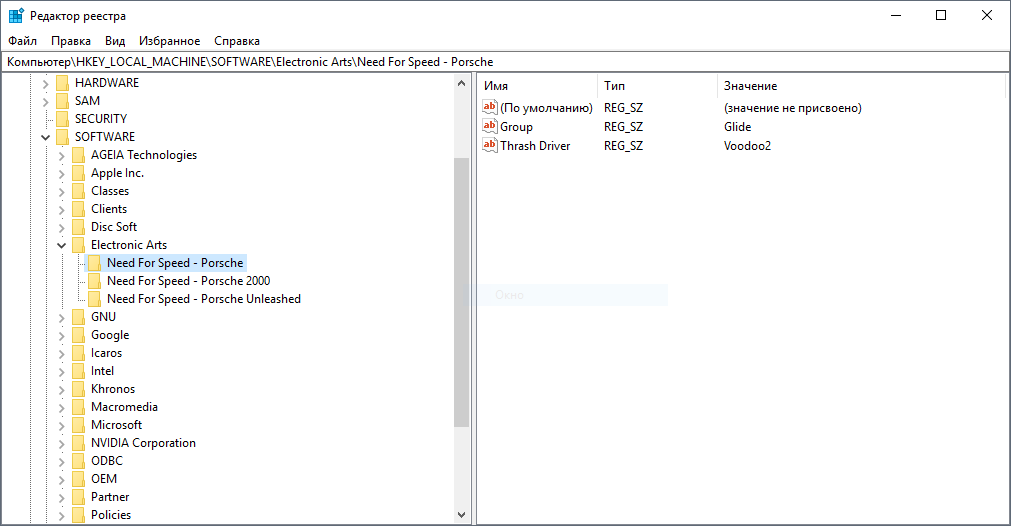
Task: Click the Voodoo2 data cell
Action: [747, 146]
